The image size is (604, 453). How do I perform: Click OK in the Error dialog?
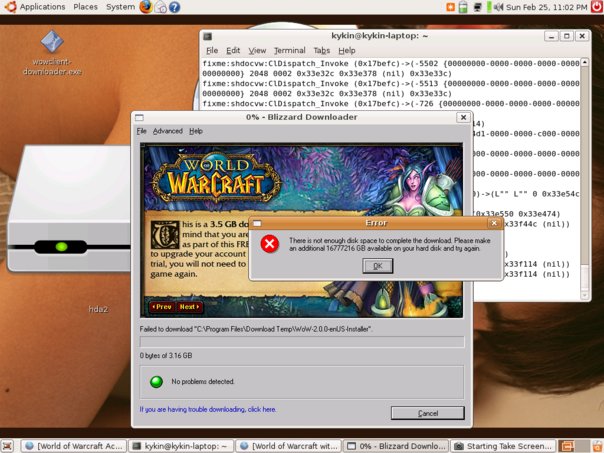point(378,266)
